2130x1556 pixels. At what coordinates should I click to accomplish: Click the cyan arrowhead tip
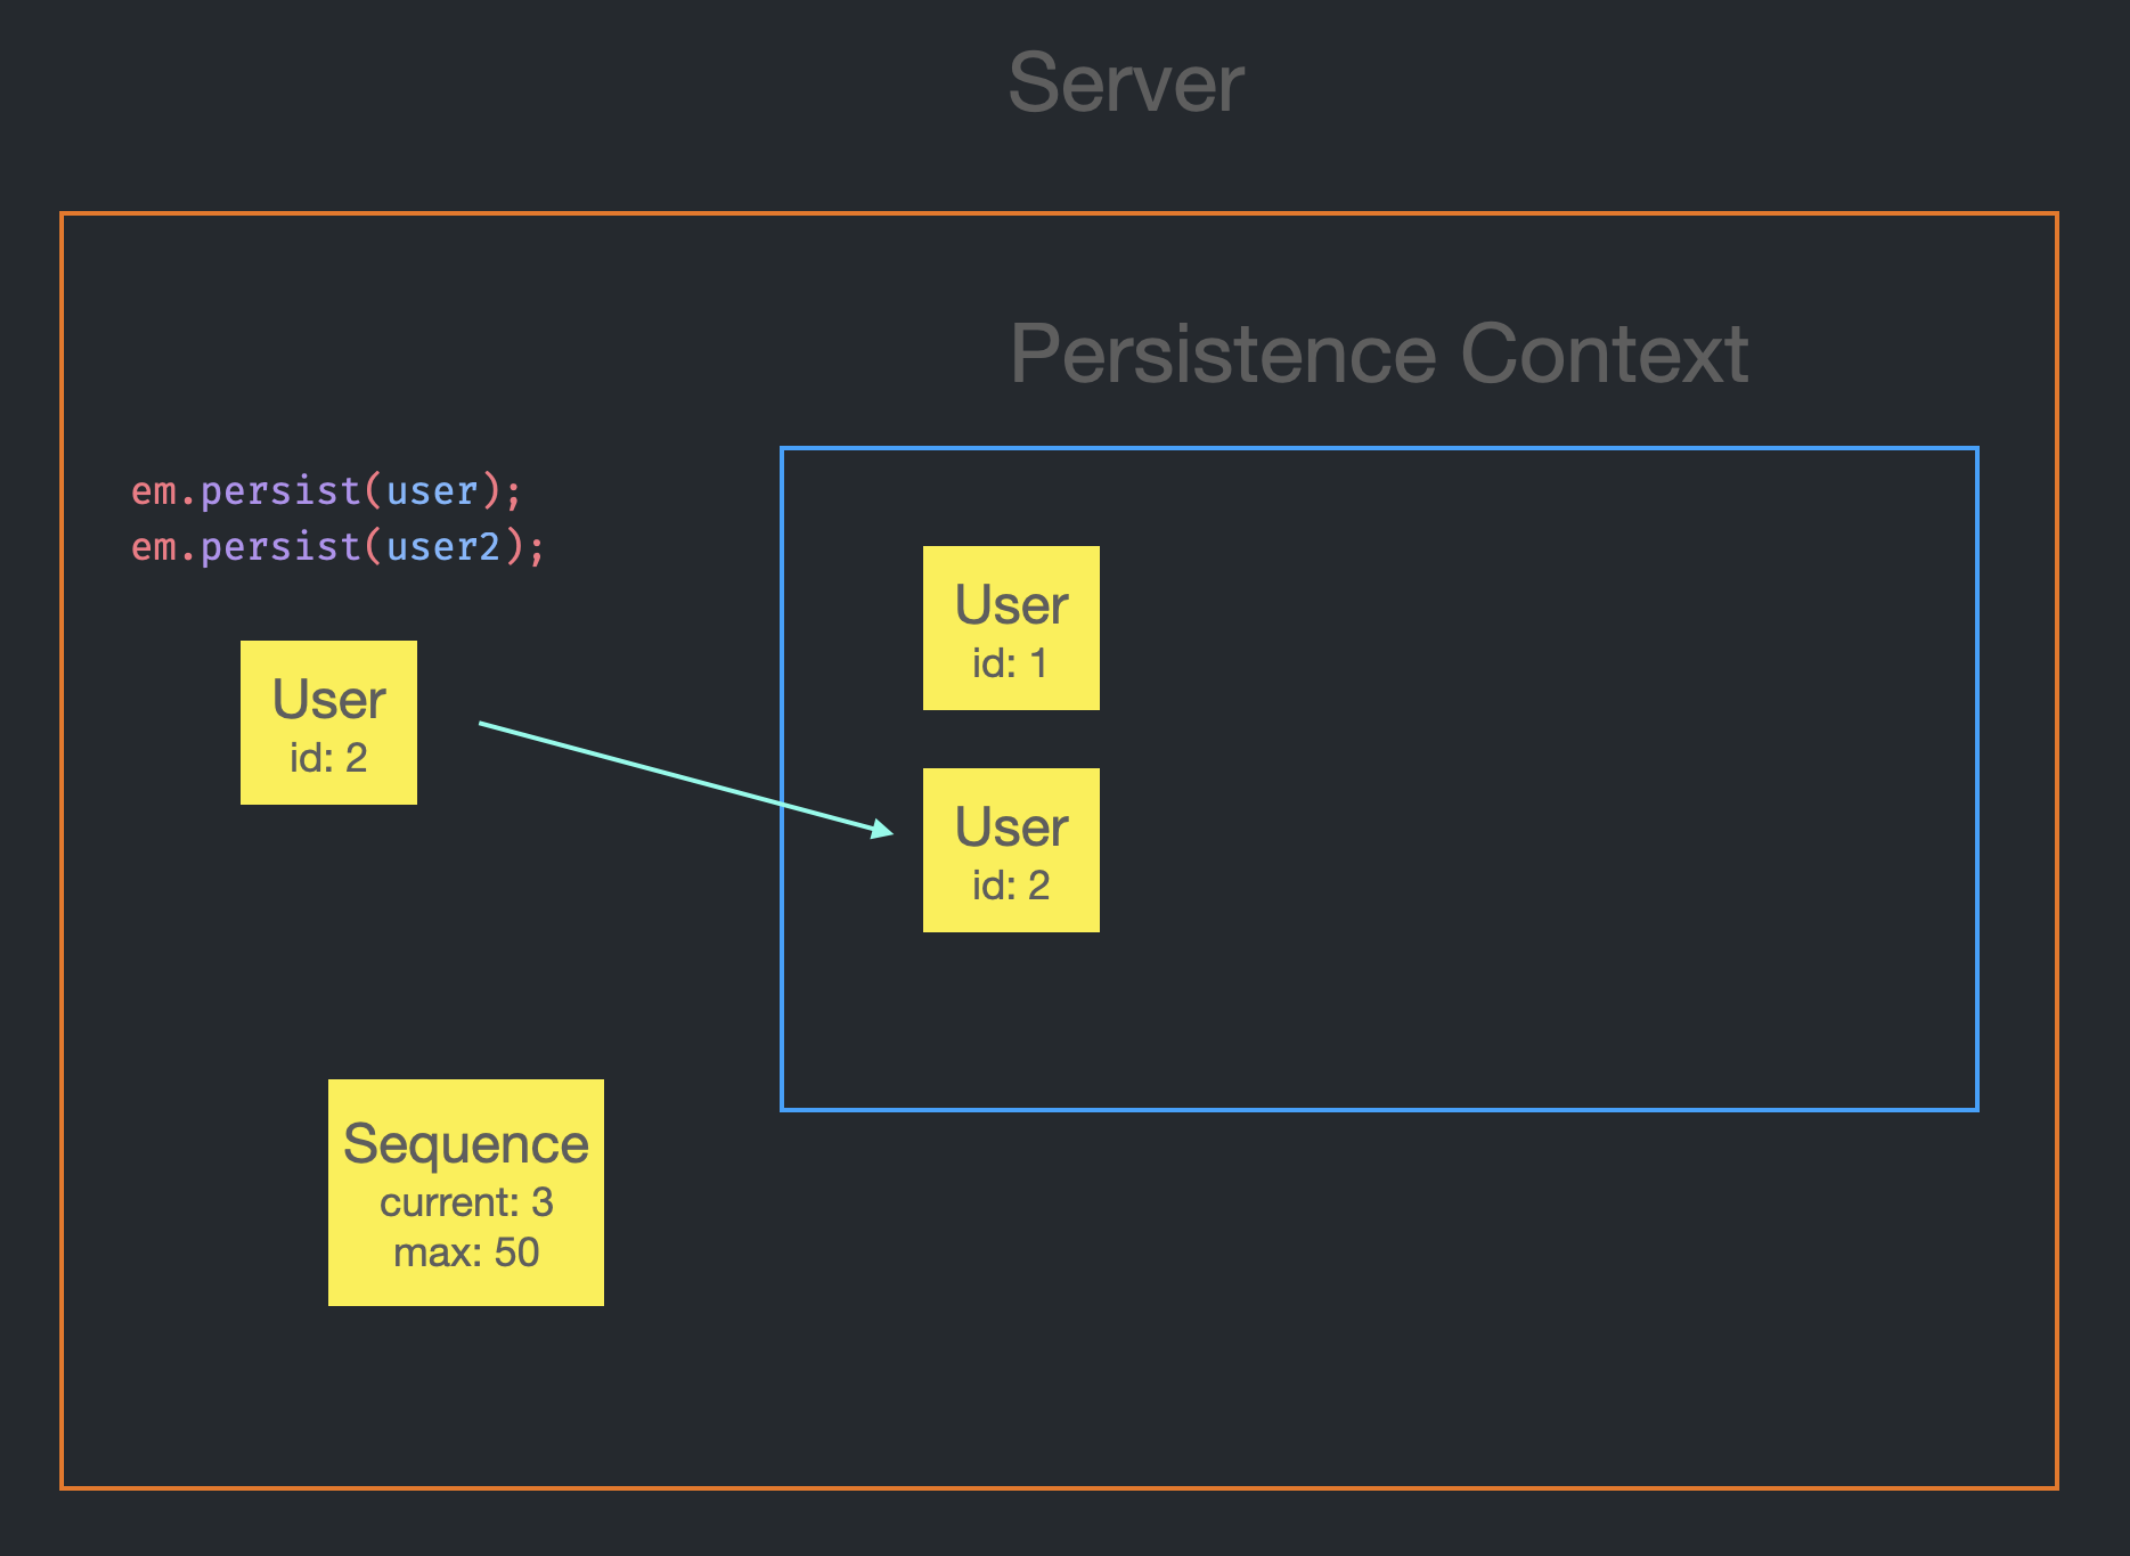(x=889, y=831)
